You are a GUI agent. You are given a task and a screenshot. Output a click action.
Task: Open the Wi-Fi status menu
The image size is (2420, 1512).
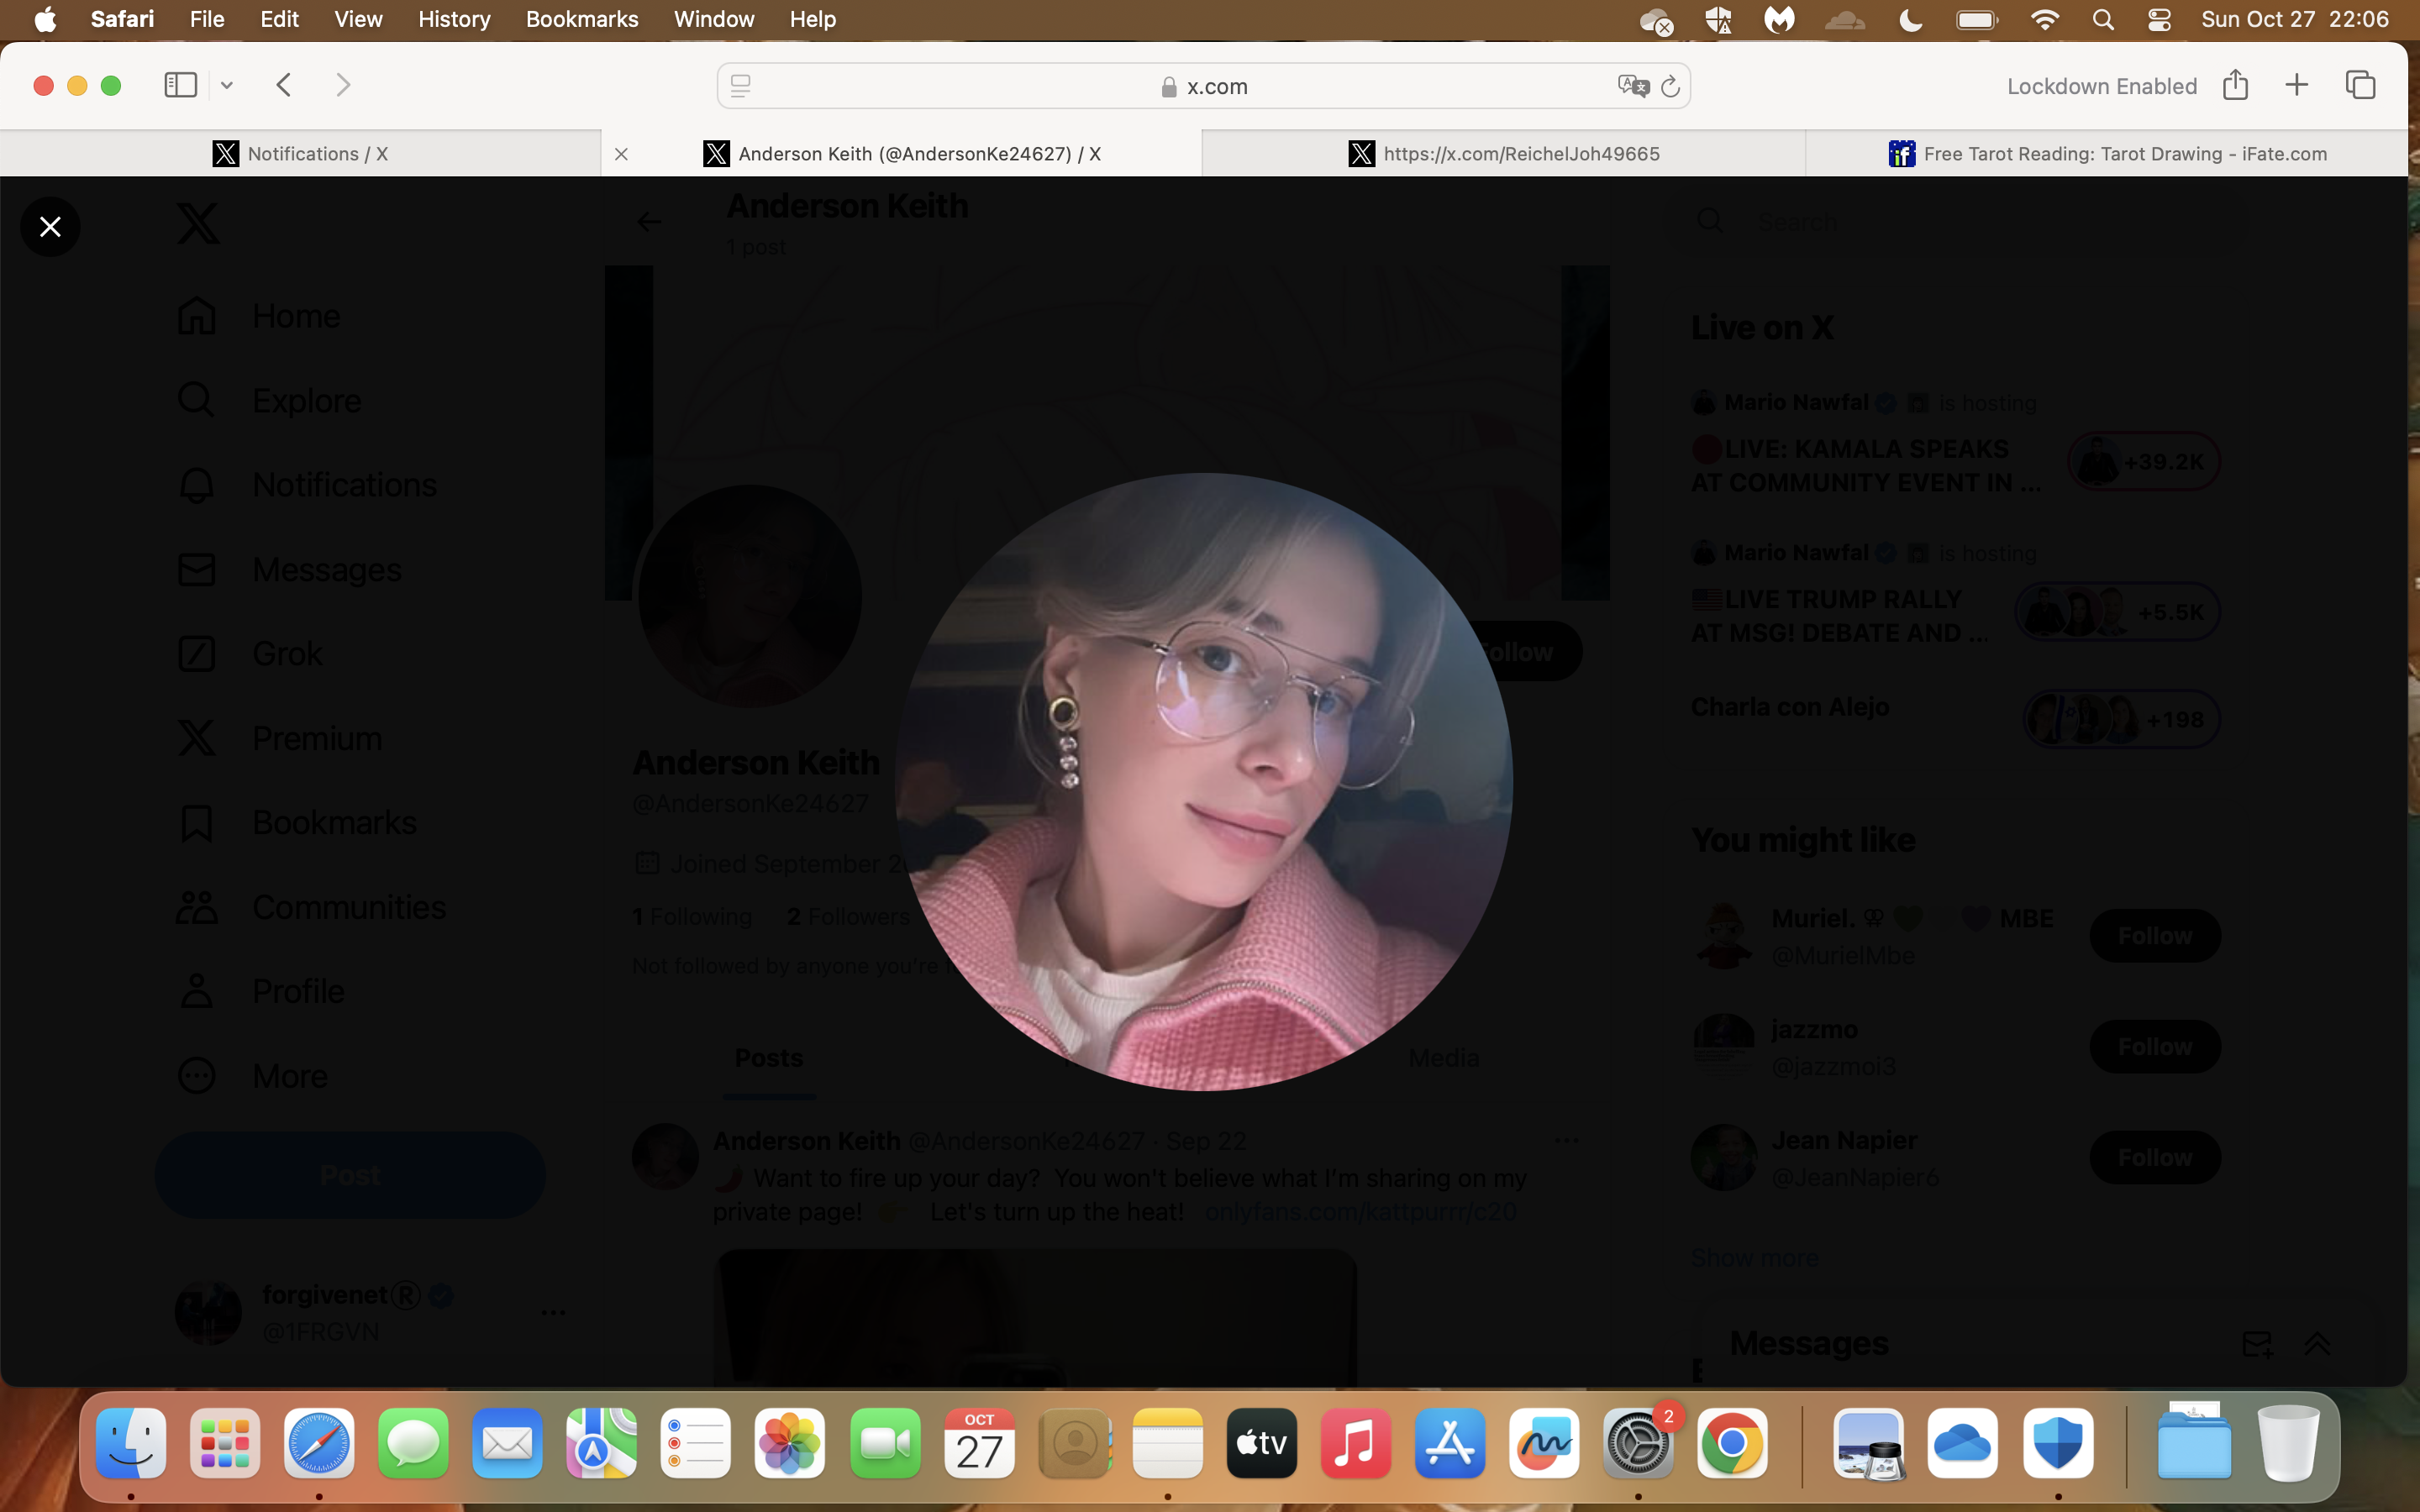tap(2045, 20)
